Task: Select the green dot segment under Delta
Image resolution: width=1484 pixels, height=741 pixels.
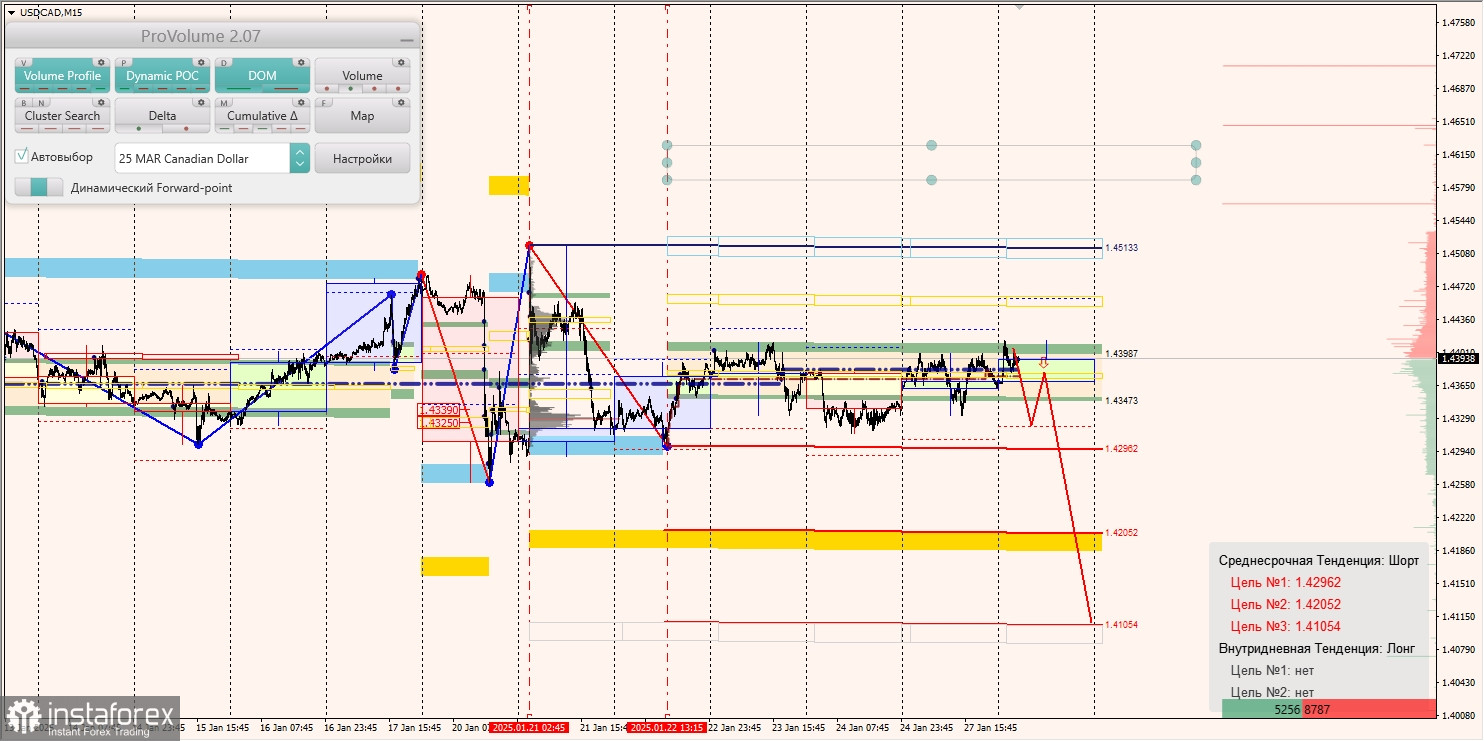Action: (x=139, y=129)
